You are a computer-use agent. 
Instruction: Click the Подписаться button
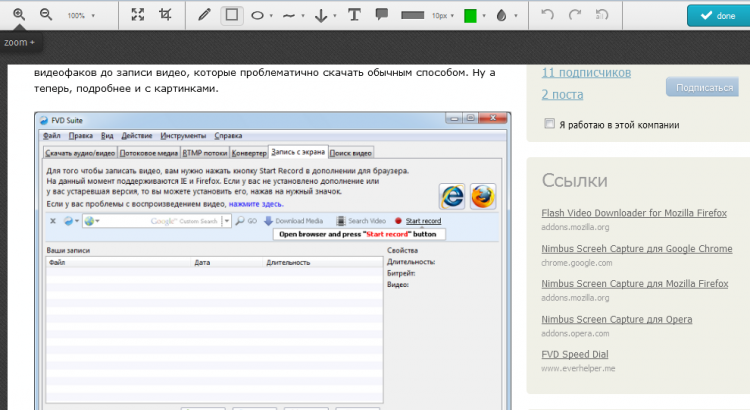point(704,88)
